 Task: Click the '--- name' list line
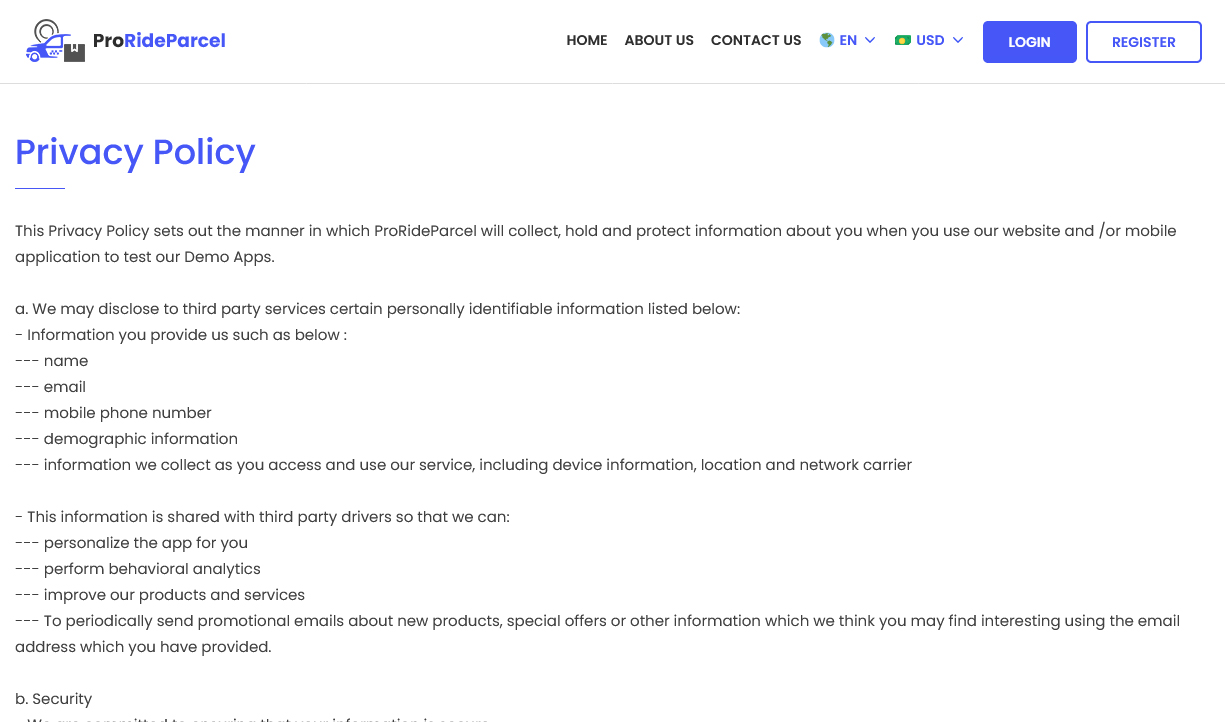pos(52,361)
